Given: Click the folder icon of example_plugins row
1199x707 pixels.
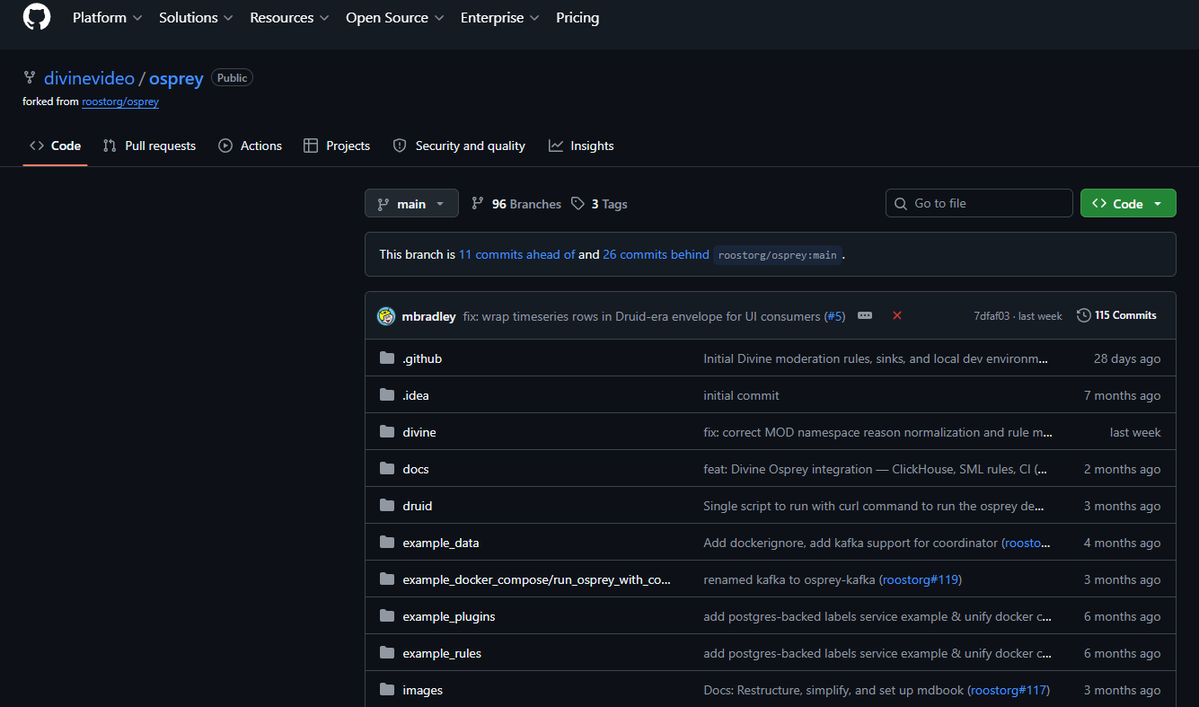Looking at the screenshot, I should 387,616.
